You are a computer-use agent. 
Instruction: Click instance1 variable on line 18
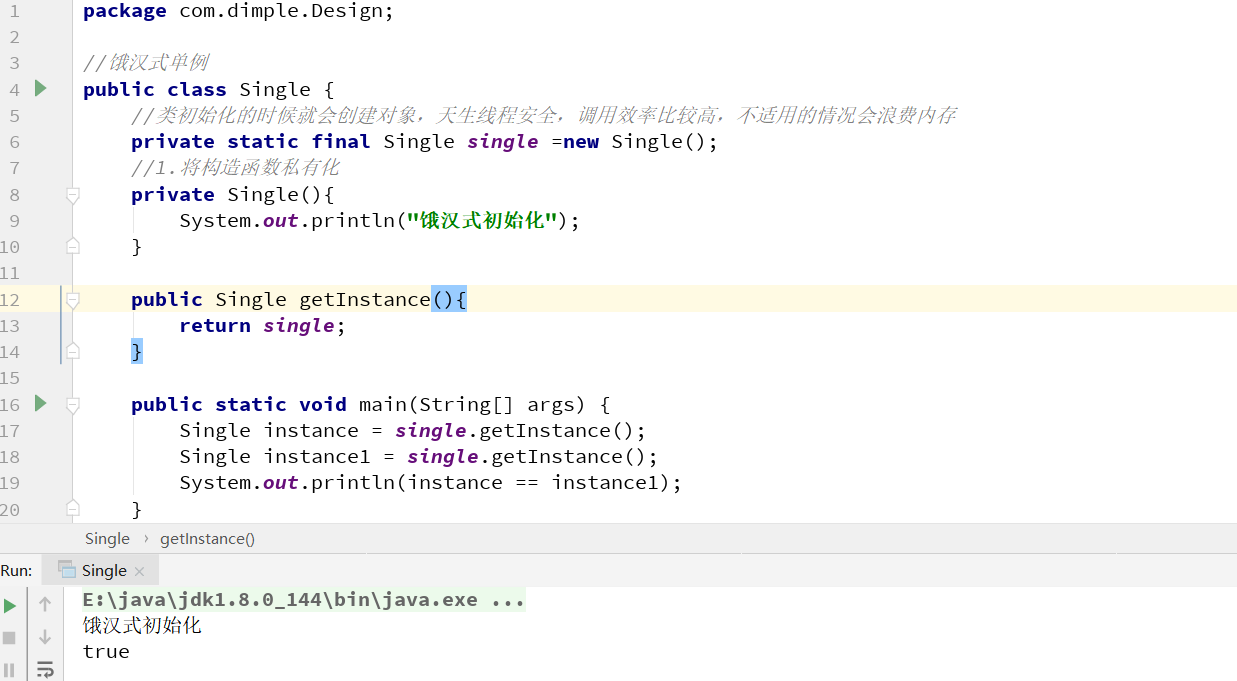pyautogui.click(x=317, y=456)
